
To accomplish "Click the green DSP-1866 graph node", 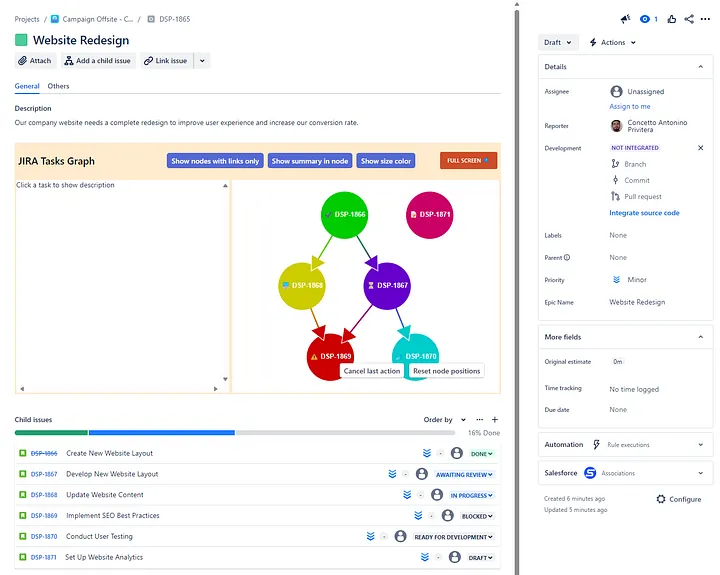I will pos(345,215).
